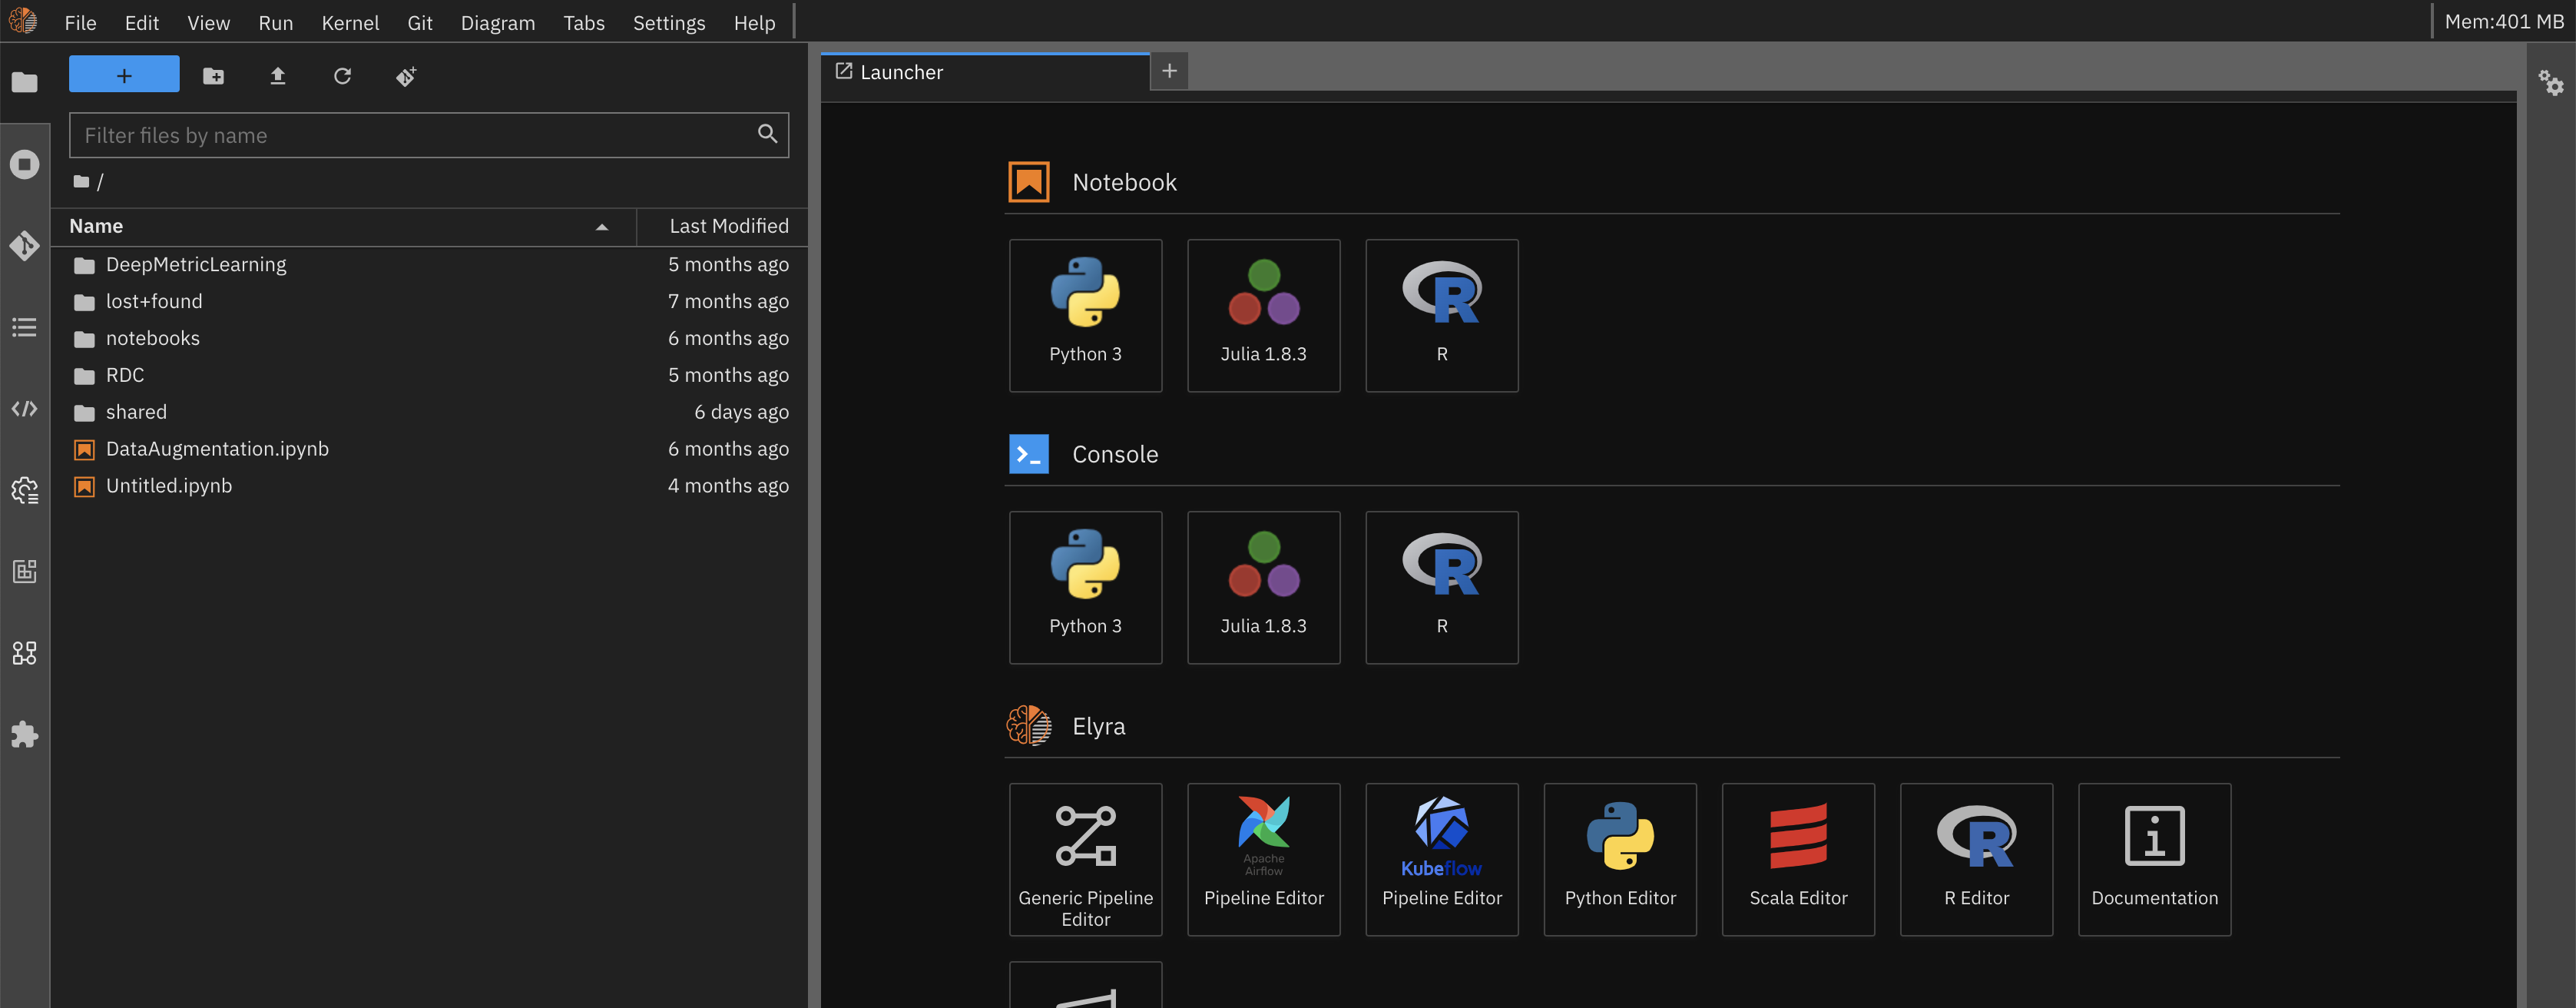2576x1008 pixels.
Task: Open the Running Terminals and Kernels panel
Action: 25,163
